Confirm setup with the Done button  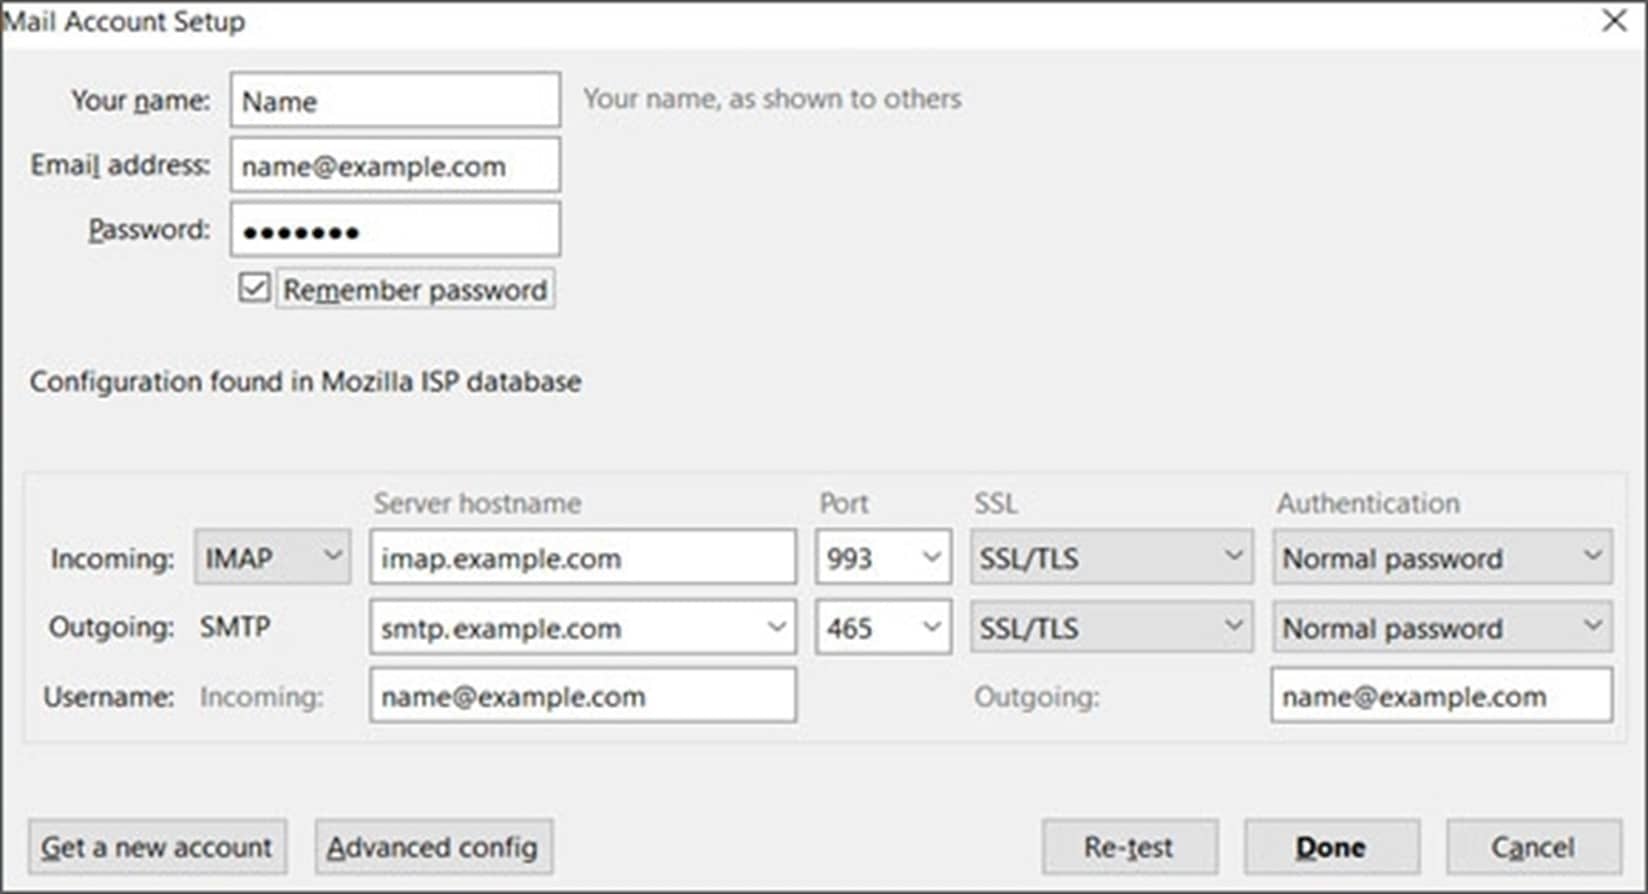coord(1331,847)
